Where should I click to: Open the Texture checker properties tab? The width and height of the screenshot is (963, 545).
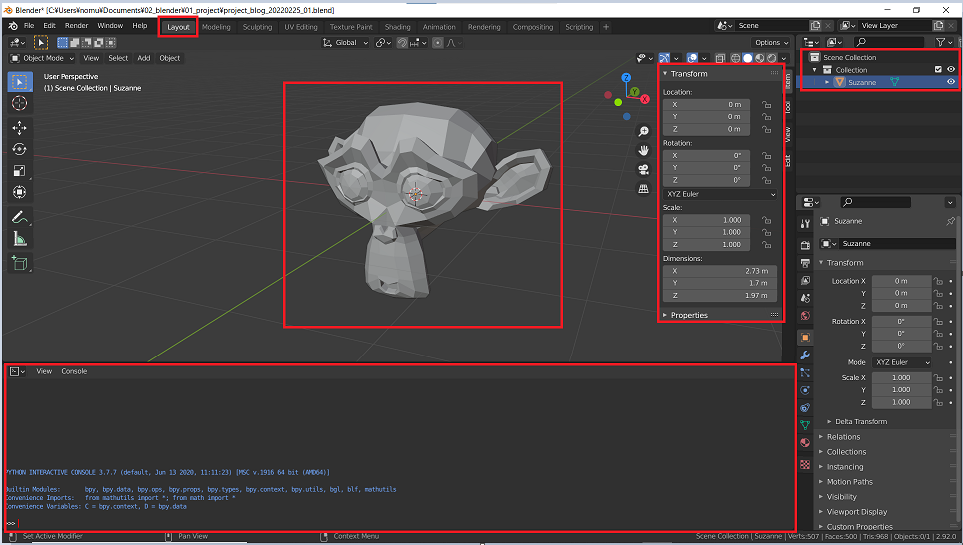pyautogui.click(x=805, y=465)
